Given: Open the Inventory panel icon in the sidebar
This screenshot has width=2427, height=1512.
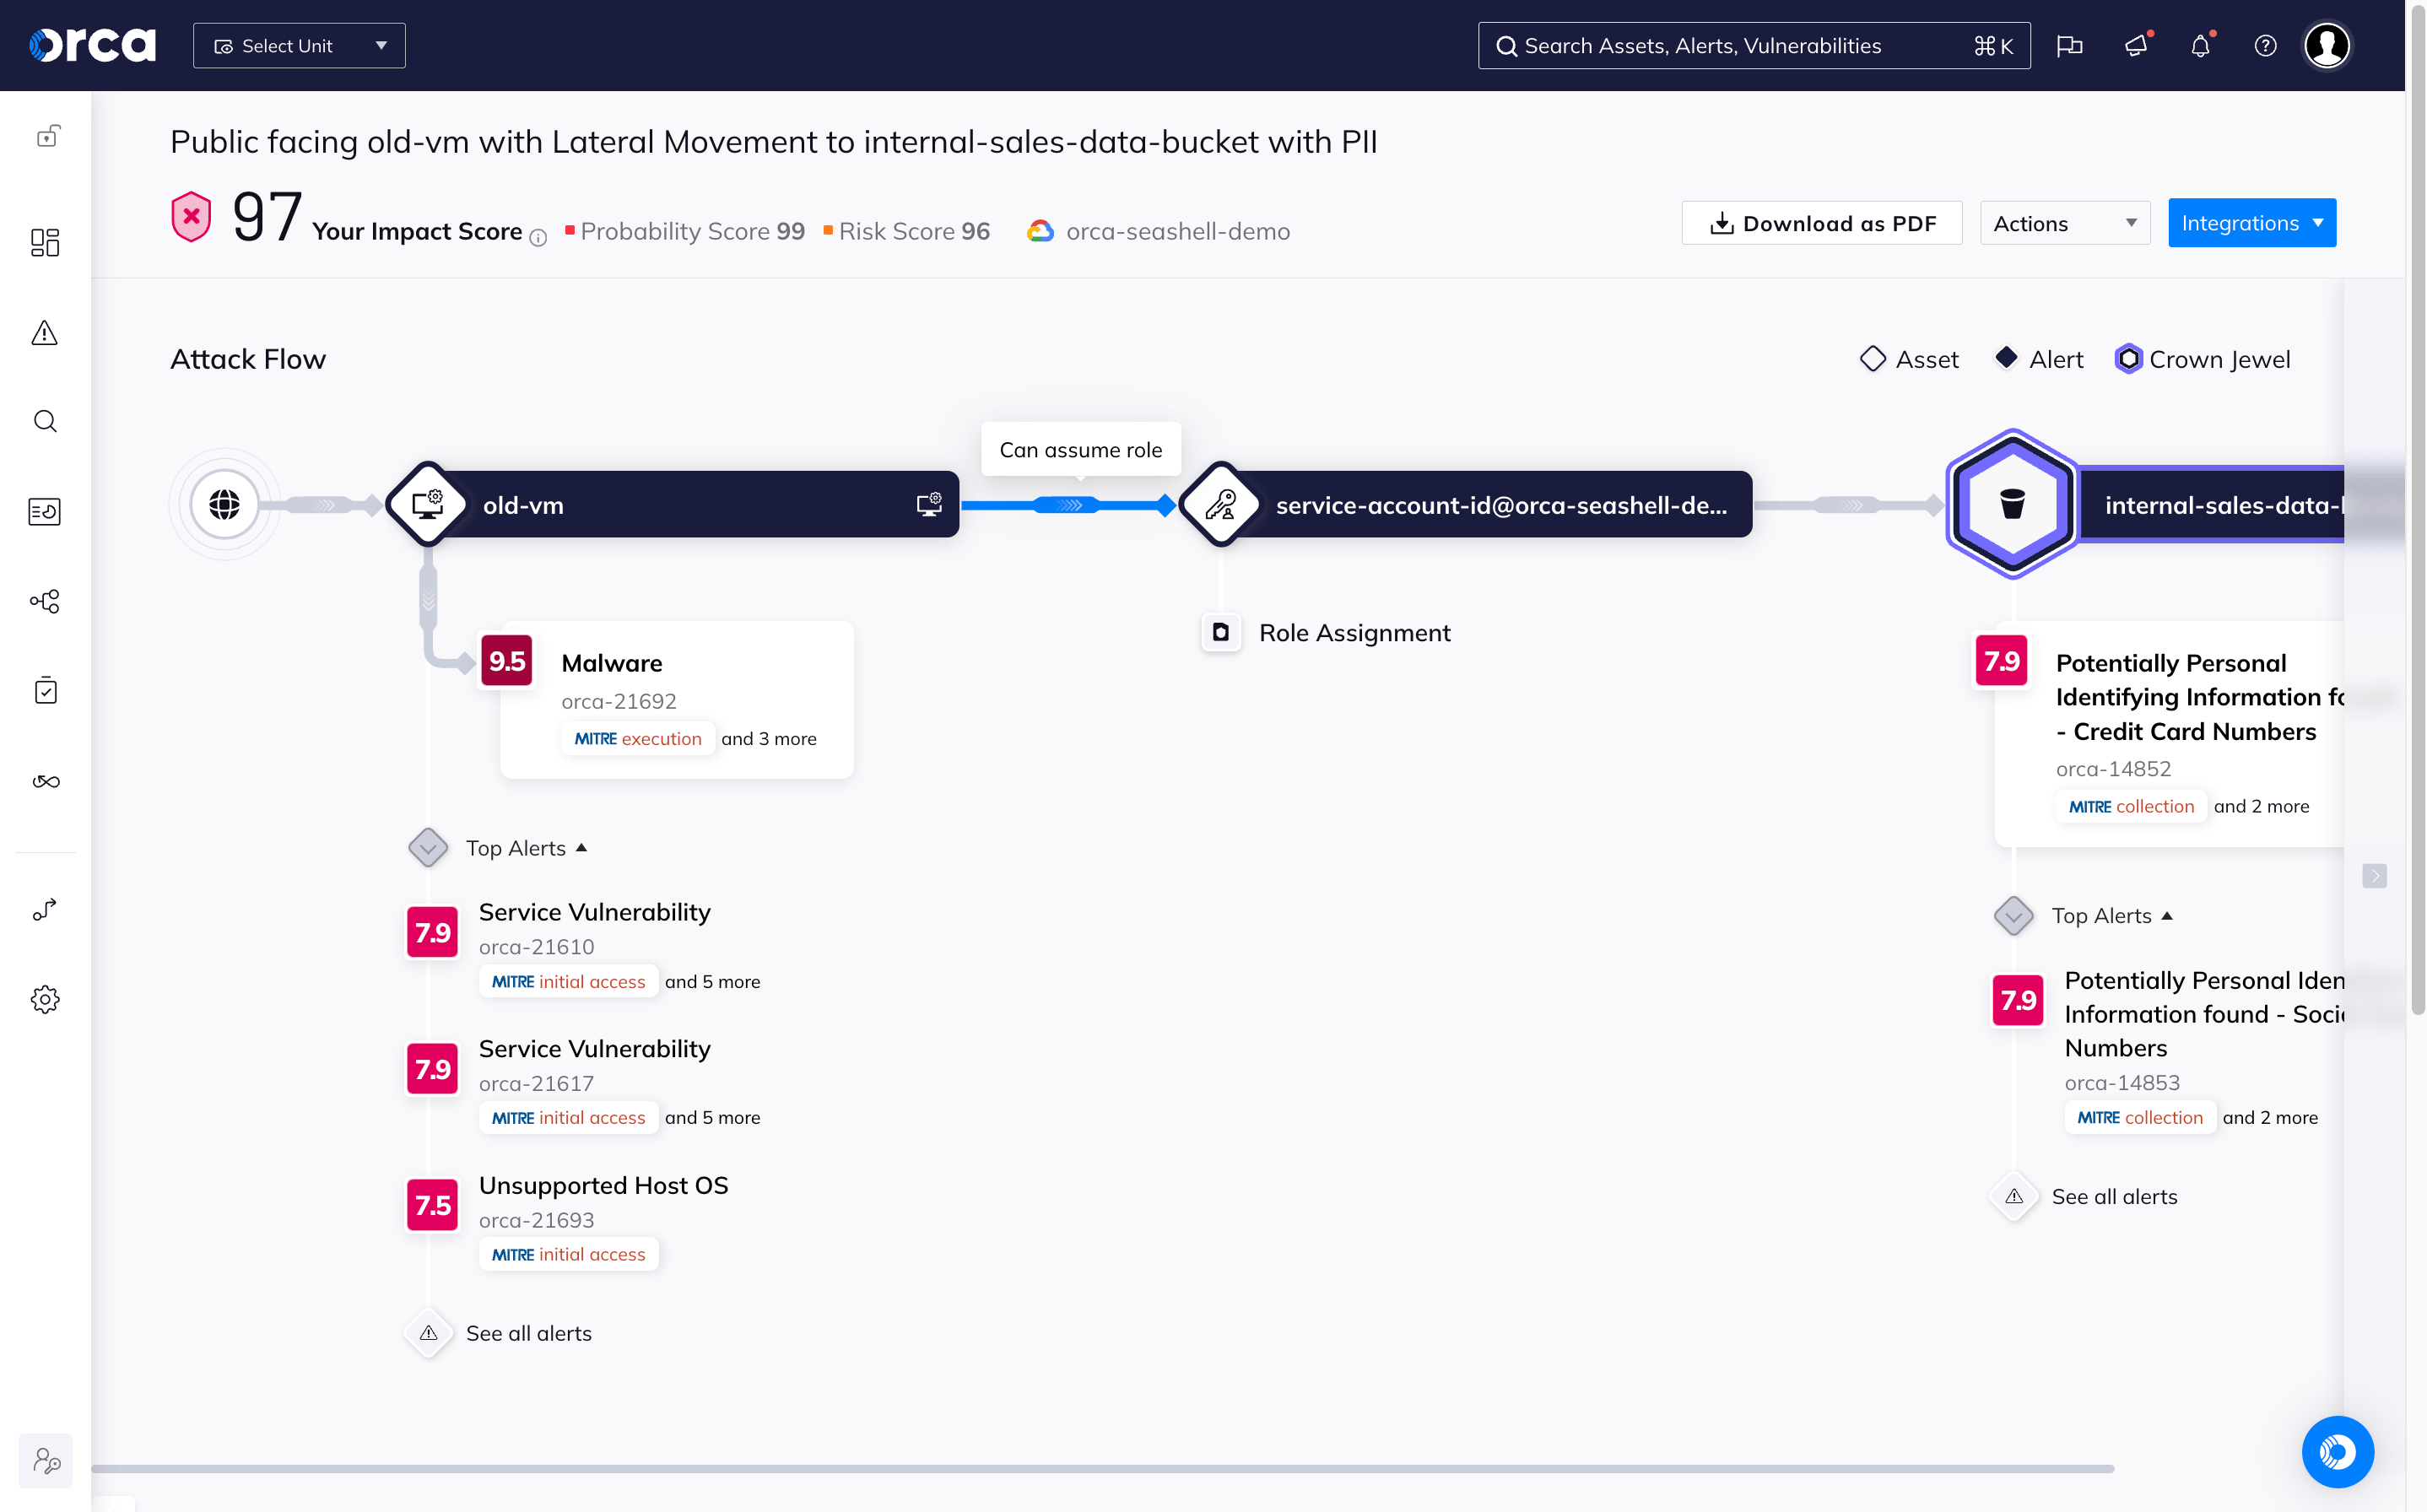Looking at the screenshot, I should click(x=45, y=511).
